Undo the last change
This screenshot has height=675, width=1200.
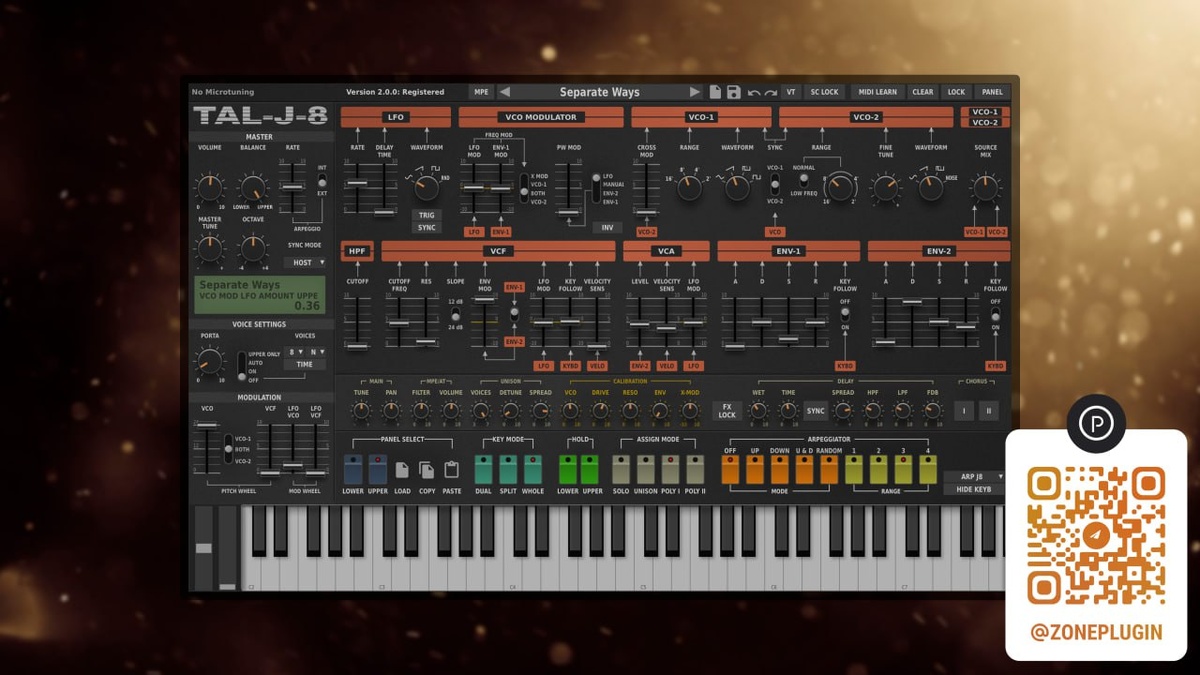click(x=754, y=92)
